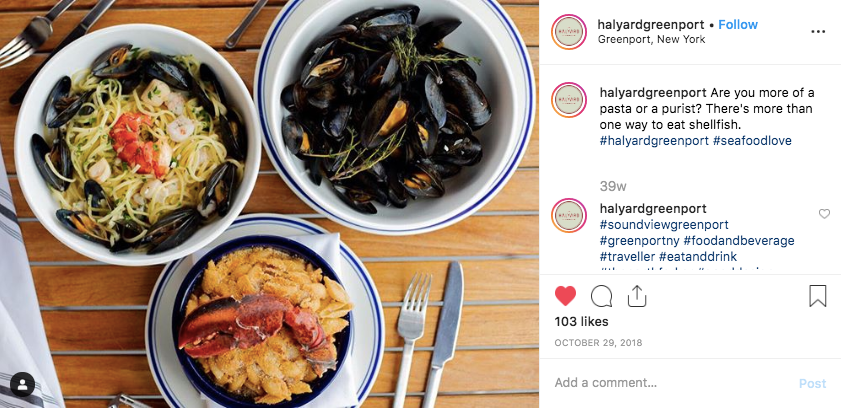Viewport: 841px width, 408px height.
Task: Like the hashtag comment with small heart
Action: click(x=824, y=214)
